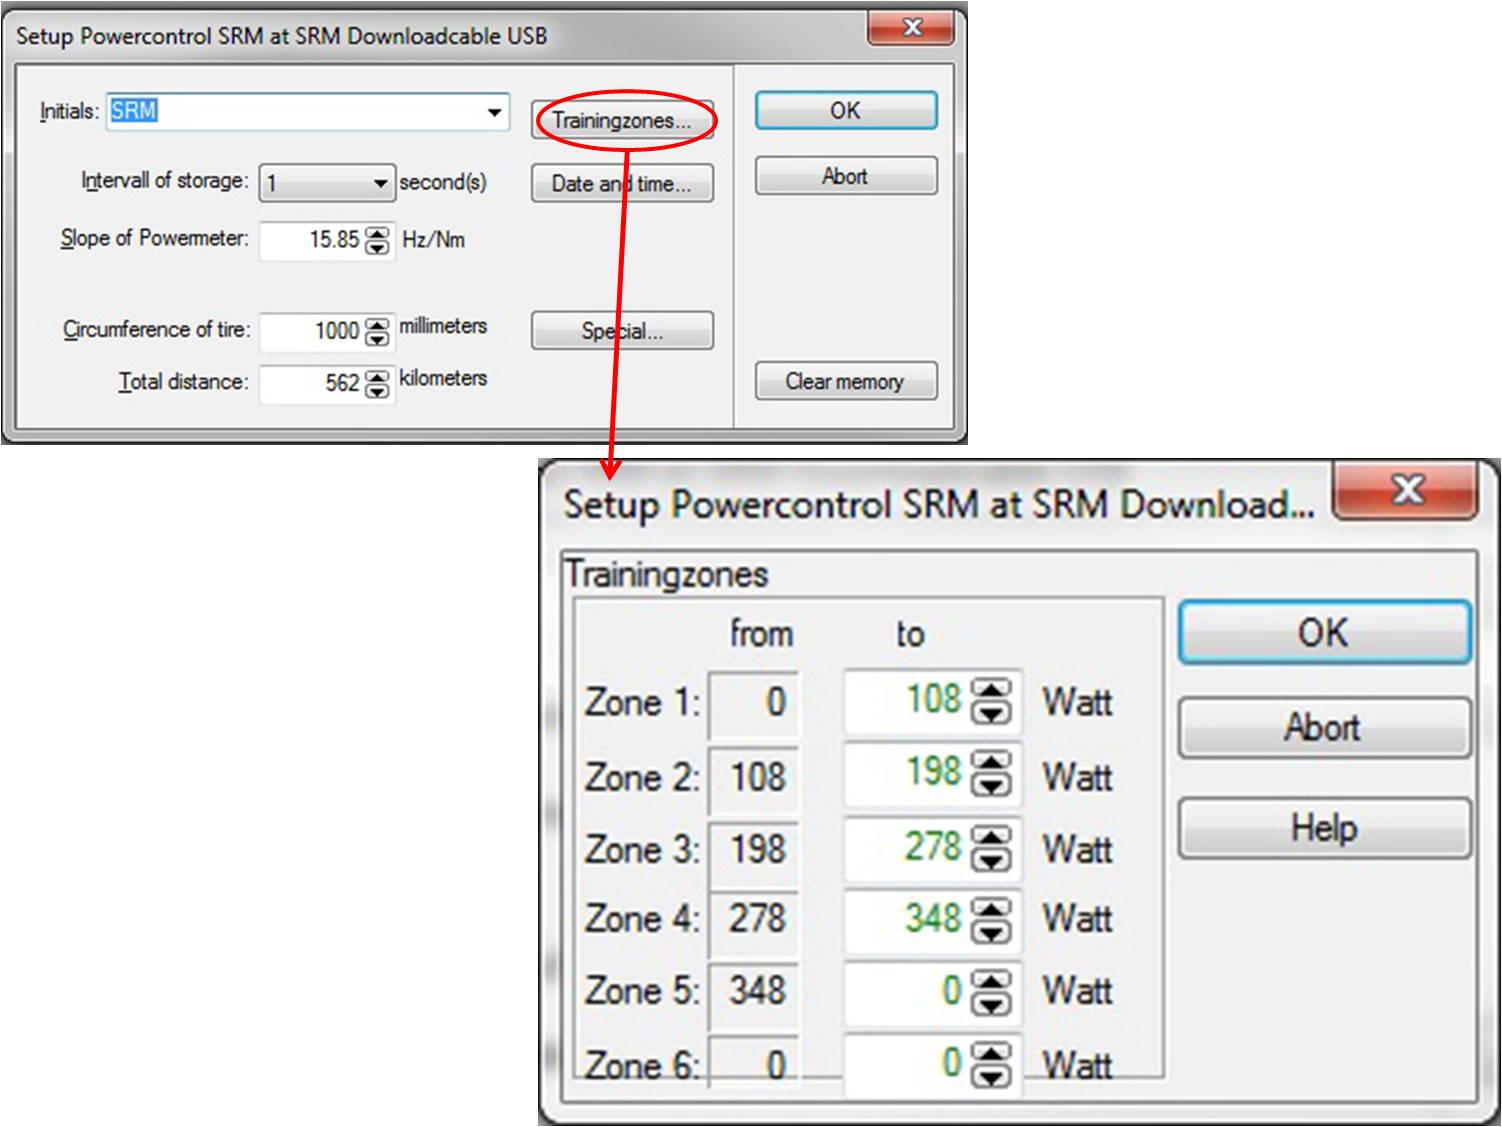Click Help in Trainingzones dialog

(x=1324, y=828)
